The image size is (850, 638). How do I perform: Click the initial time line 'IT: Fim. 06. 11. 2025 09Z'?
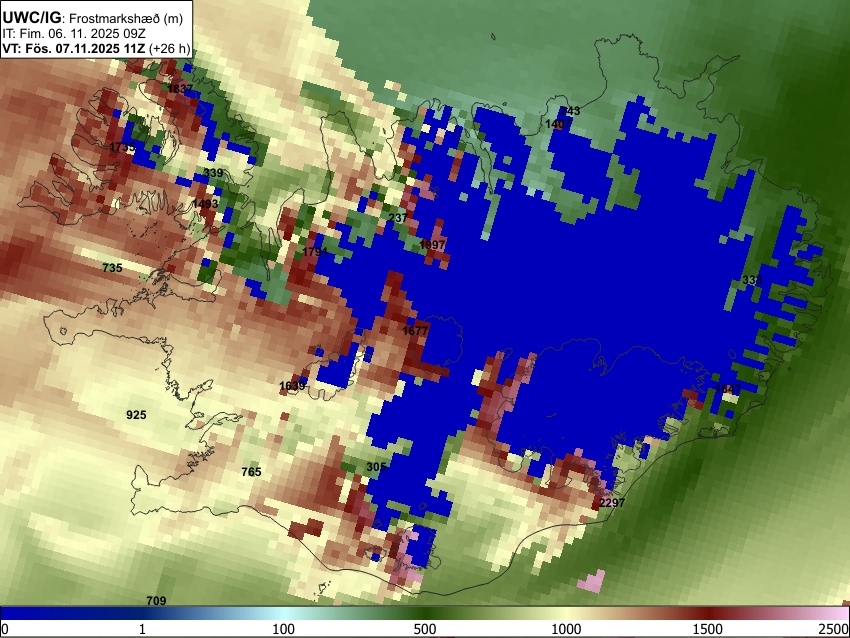tap(73, 34)
